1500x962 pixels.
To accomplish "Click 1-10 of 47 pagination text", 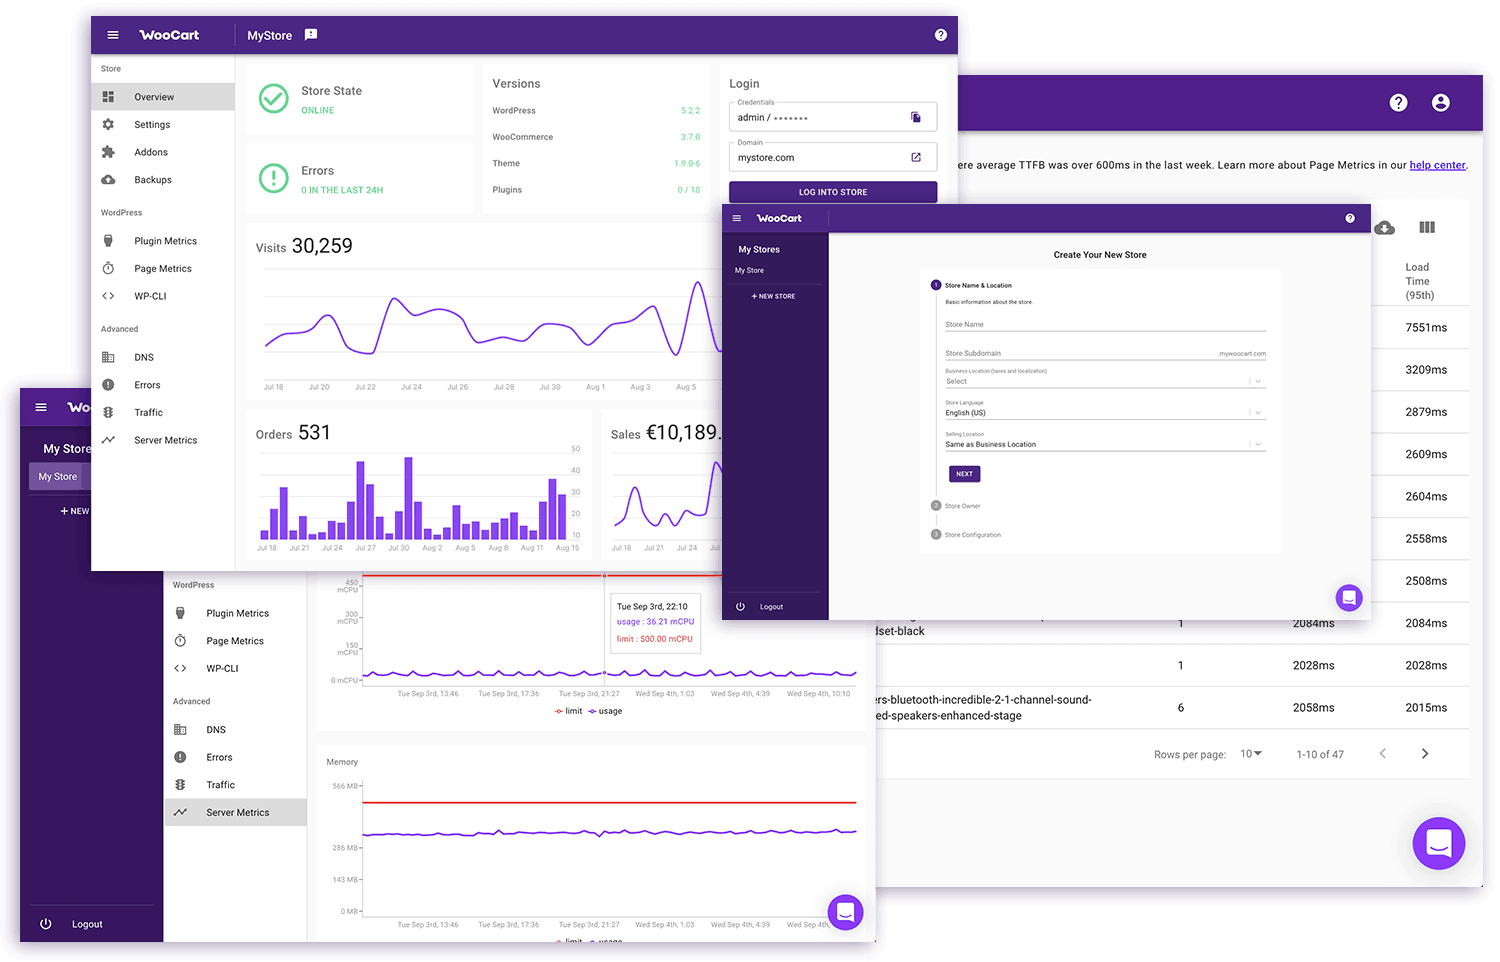I will (x=1320, y=754).
